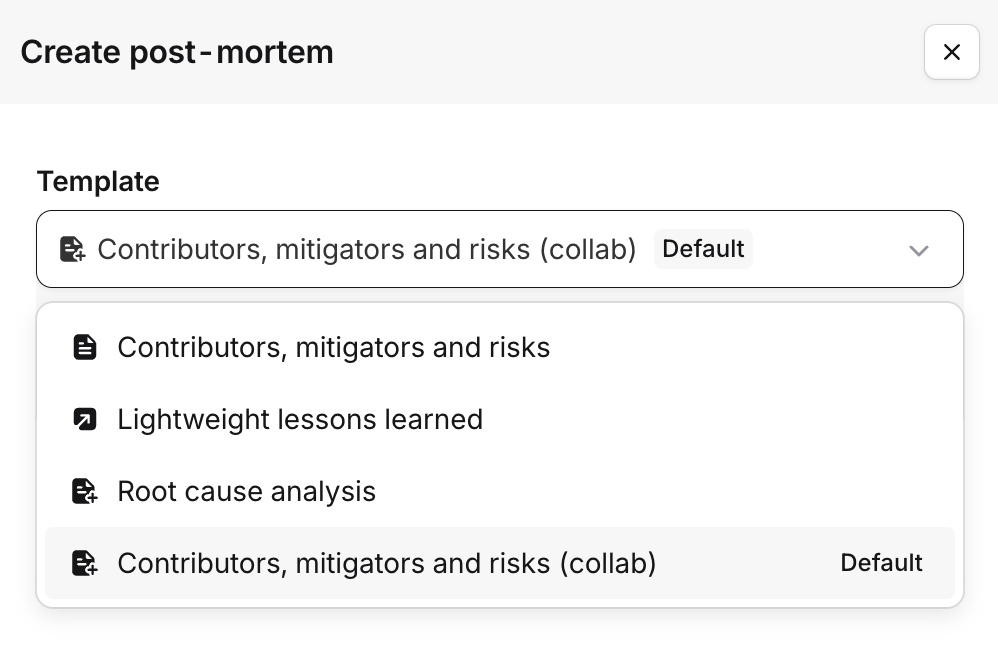998x648 pixels.
Task: Select "Contributors, mitigators and risks (collab)" list option
Action: coord(386,564)
